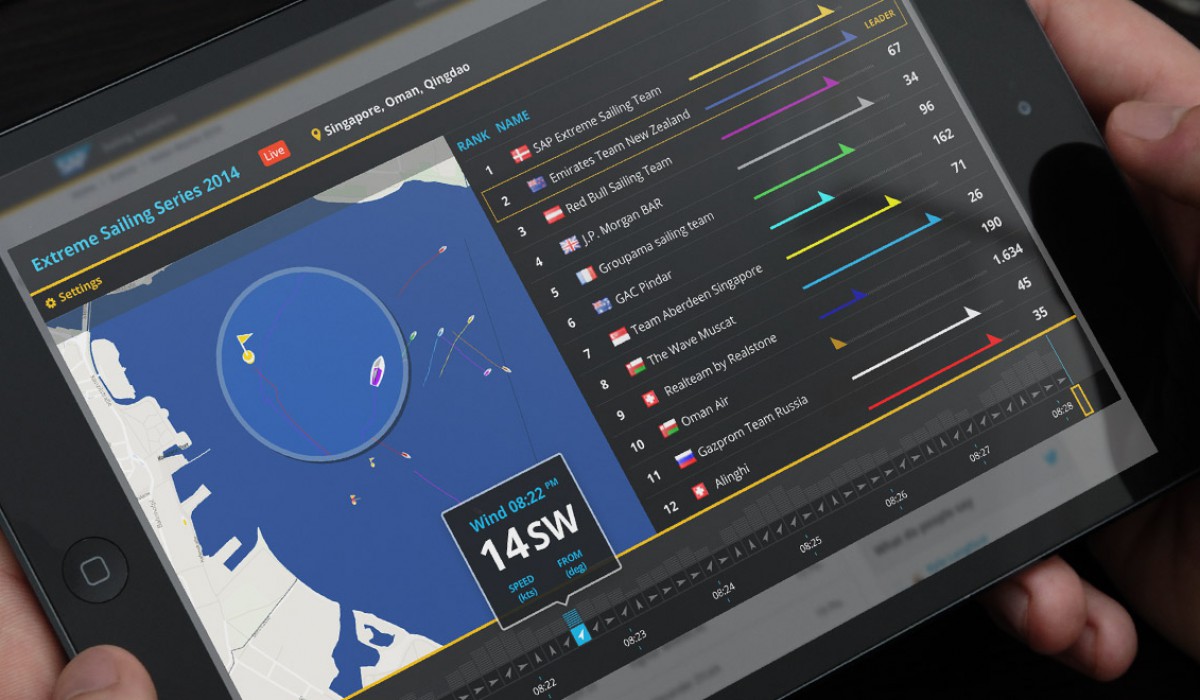Open the Settings gear icon
1200x700 pixels.
pyautogui.click(x=51, y=301)
